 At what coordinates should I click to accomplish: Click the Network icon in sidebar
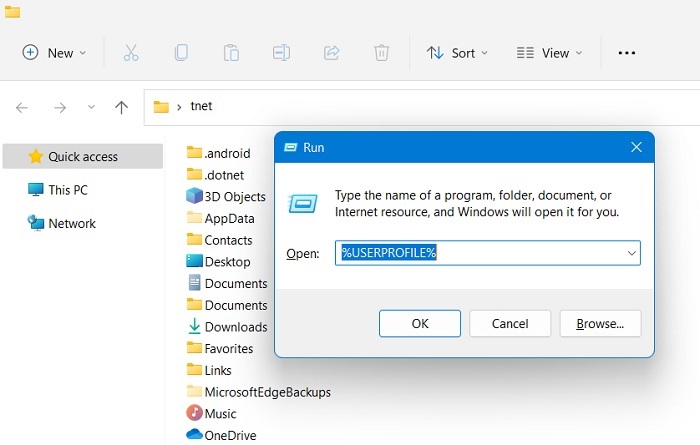[36, 223]
